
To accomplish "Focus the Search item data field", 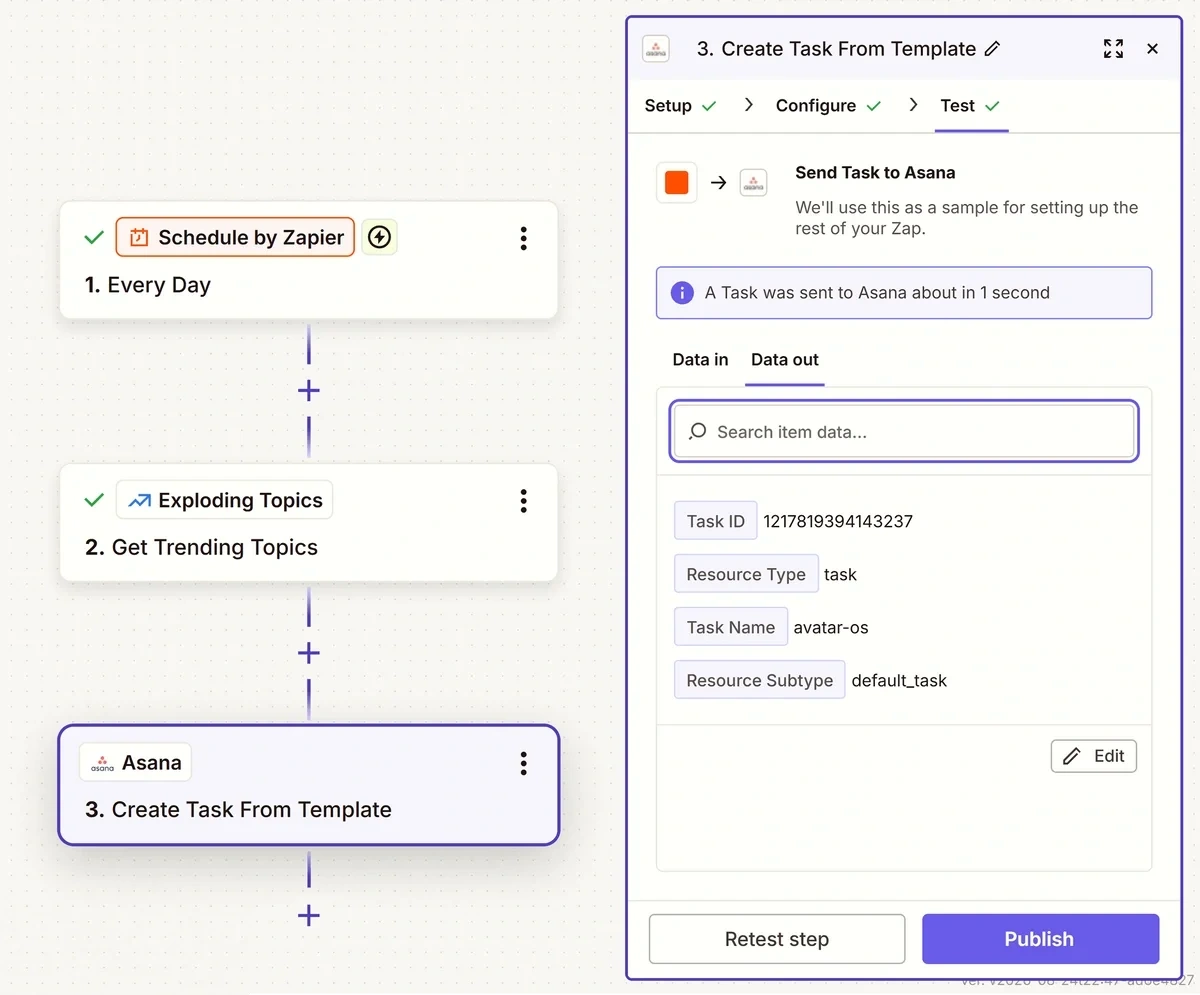I will [x=904, y=432].
